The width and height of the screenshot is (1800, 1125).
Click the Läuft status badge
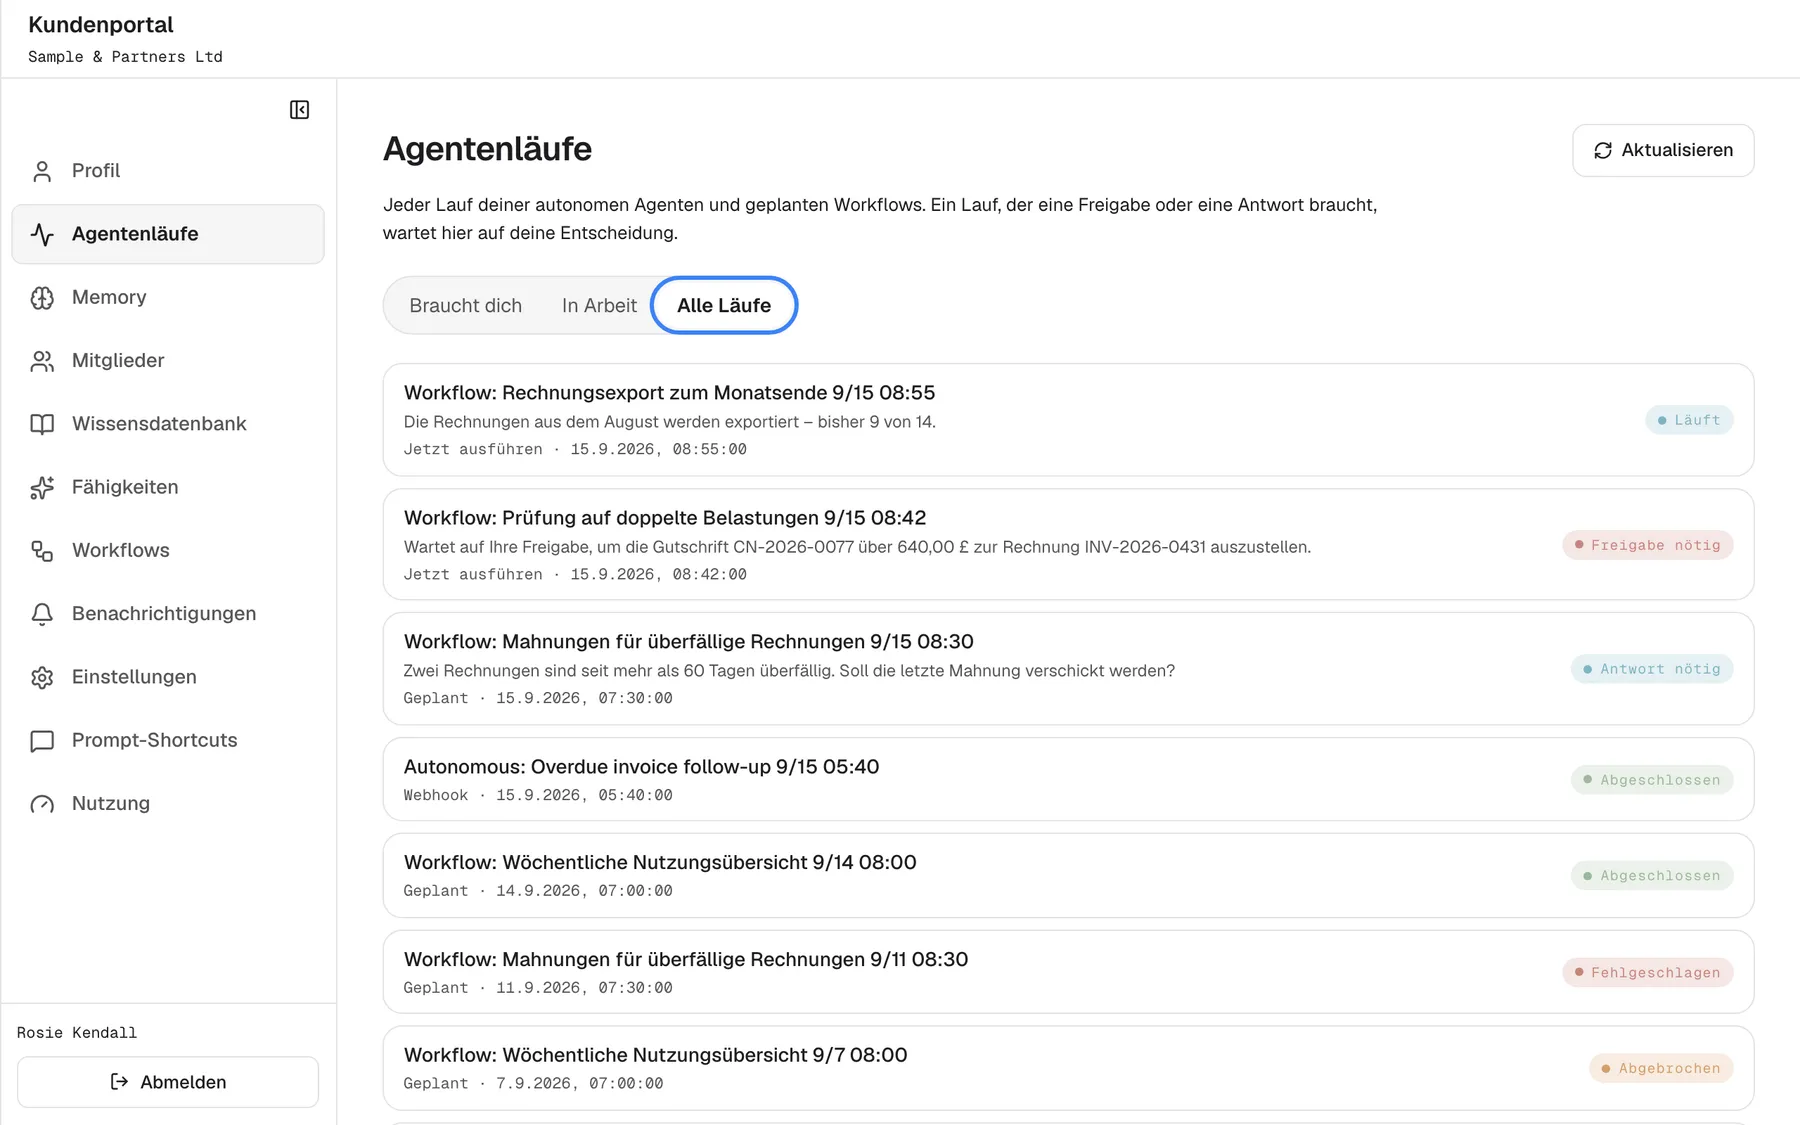pos(1689,420)
